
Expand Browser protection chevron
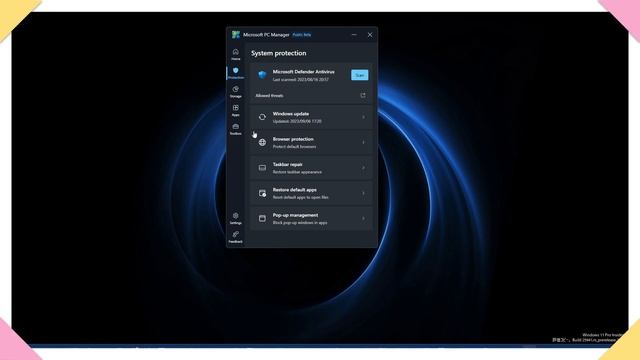tap(363, 142)
